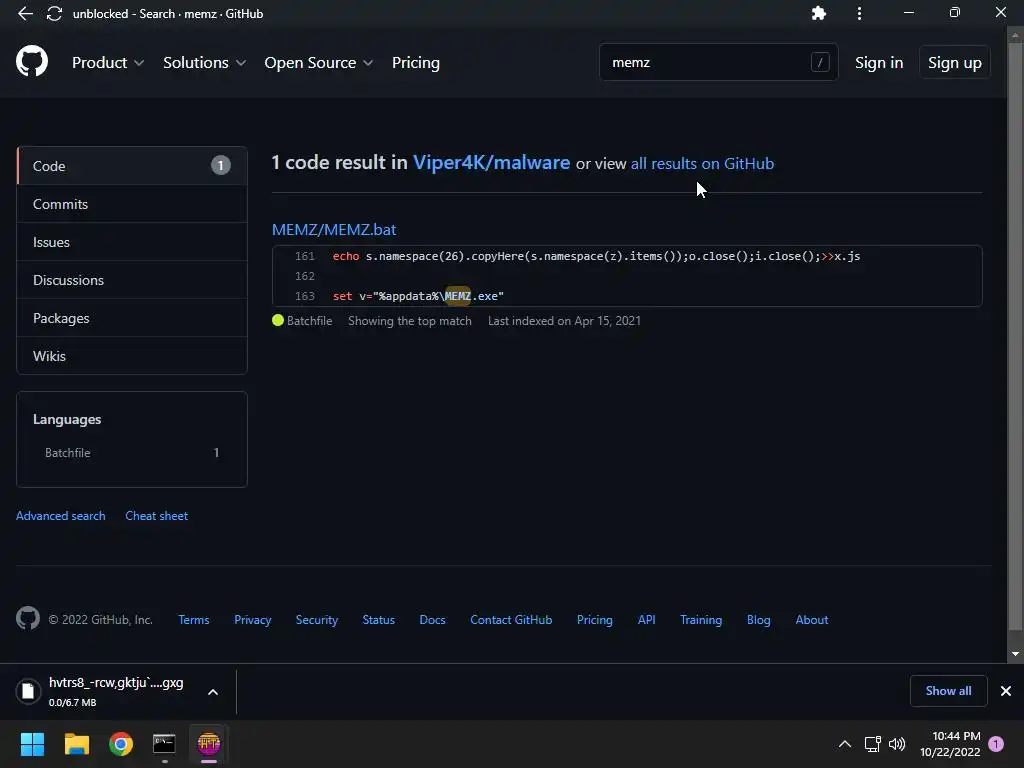This screenshot has height=768, width=1024.
Task: Open the Viper4K/malware repository link
Action: pos(491,162)
